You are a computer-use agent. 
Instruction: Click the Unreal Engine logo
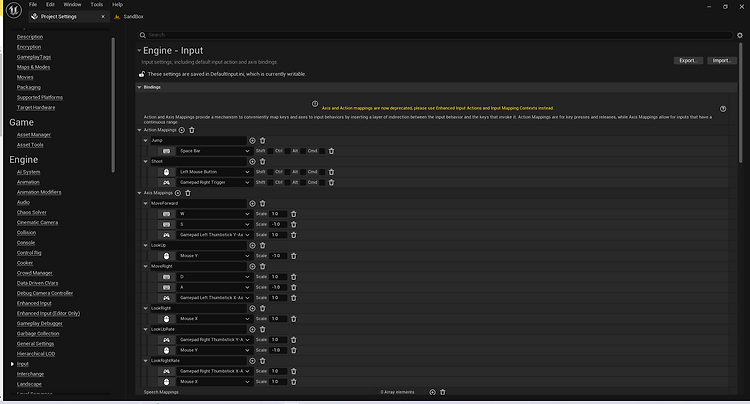(14, 10)
